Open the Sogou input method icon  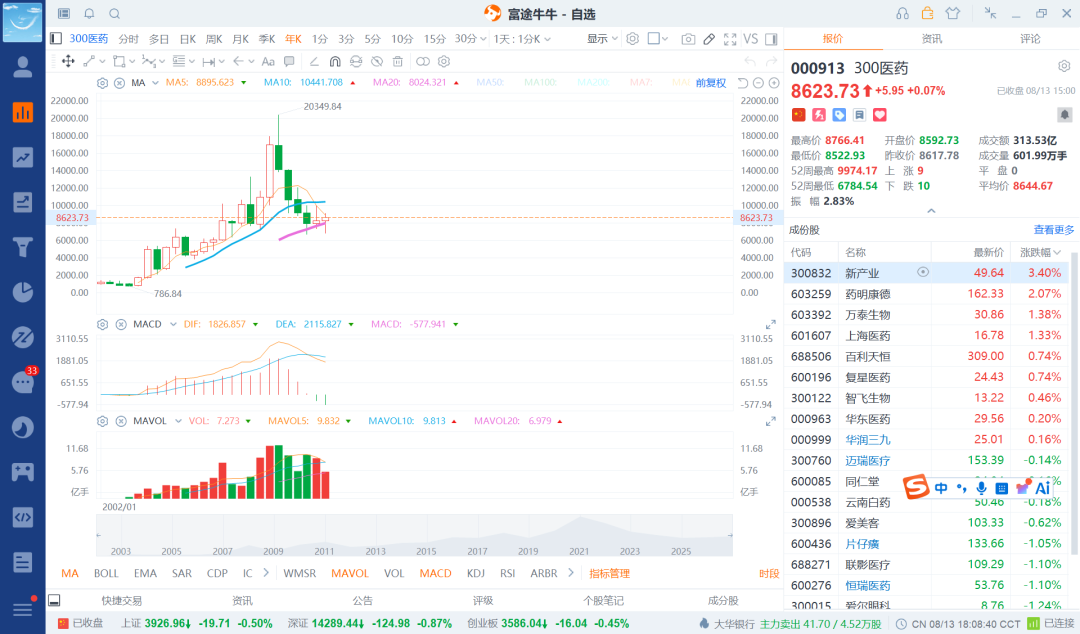916,487
